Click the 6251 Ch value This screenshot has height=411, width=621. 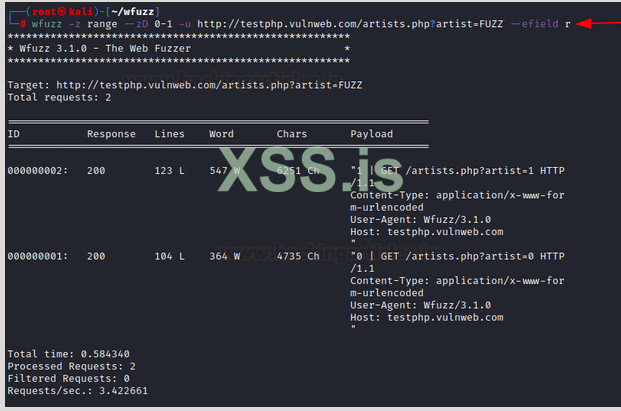click(298, 171)
